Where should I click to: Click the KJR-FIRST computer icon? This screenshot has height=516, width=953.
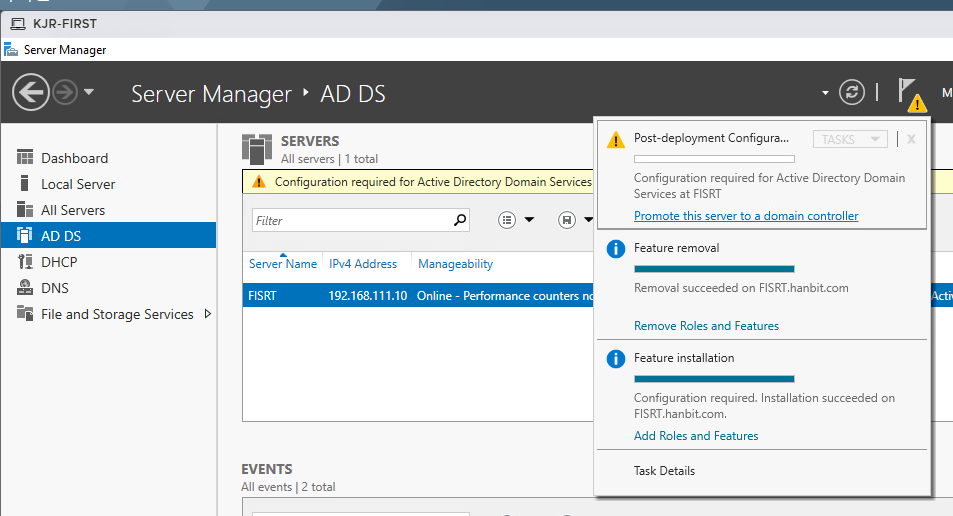[18, 24]
